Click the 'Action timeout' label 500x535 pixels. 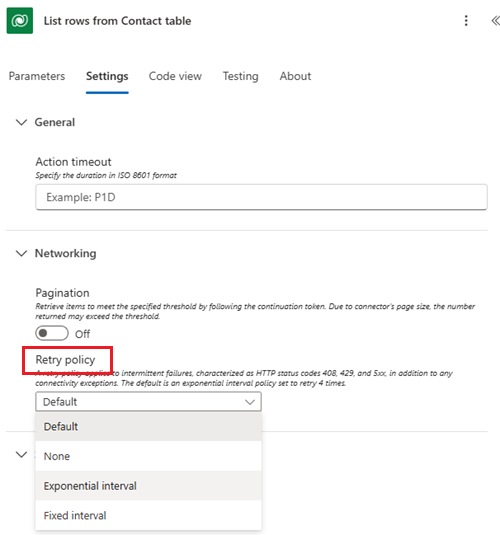click(73, 161)
